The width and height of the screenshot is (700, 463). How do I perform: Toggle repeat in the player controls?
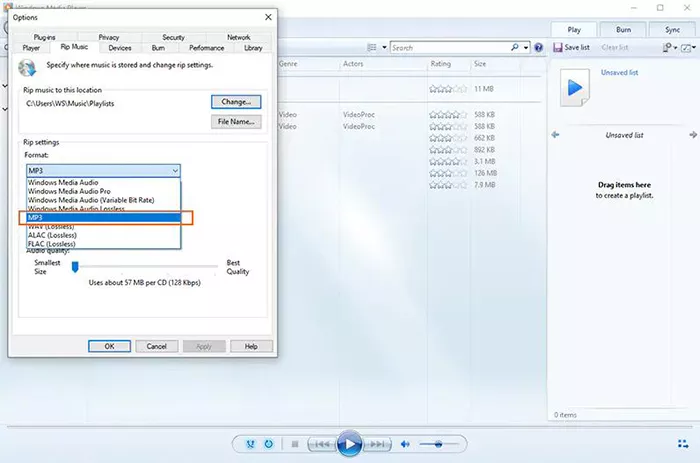tap(268, 444)
